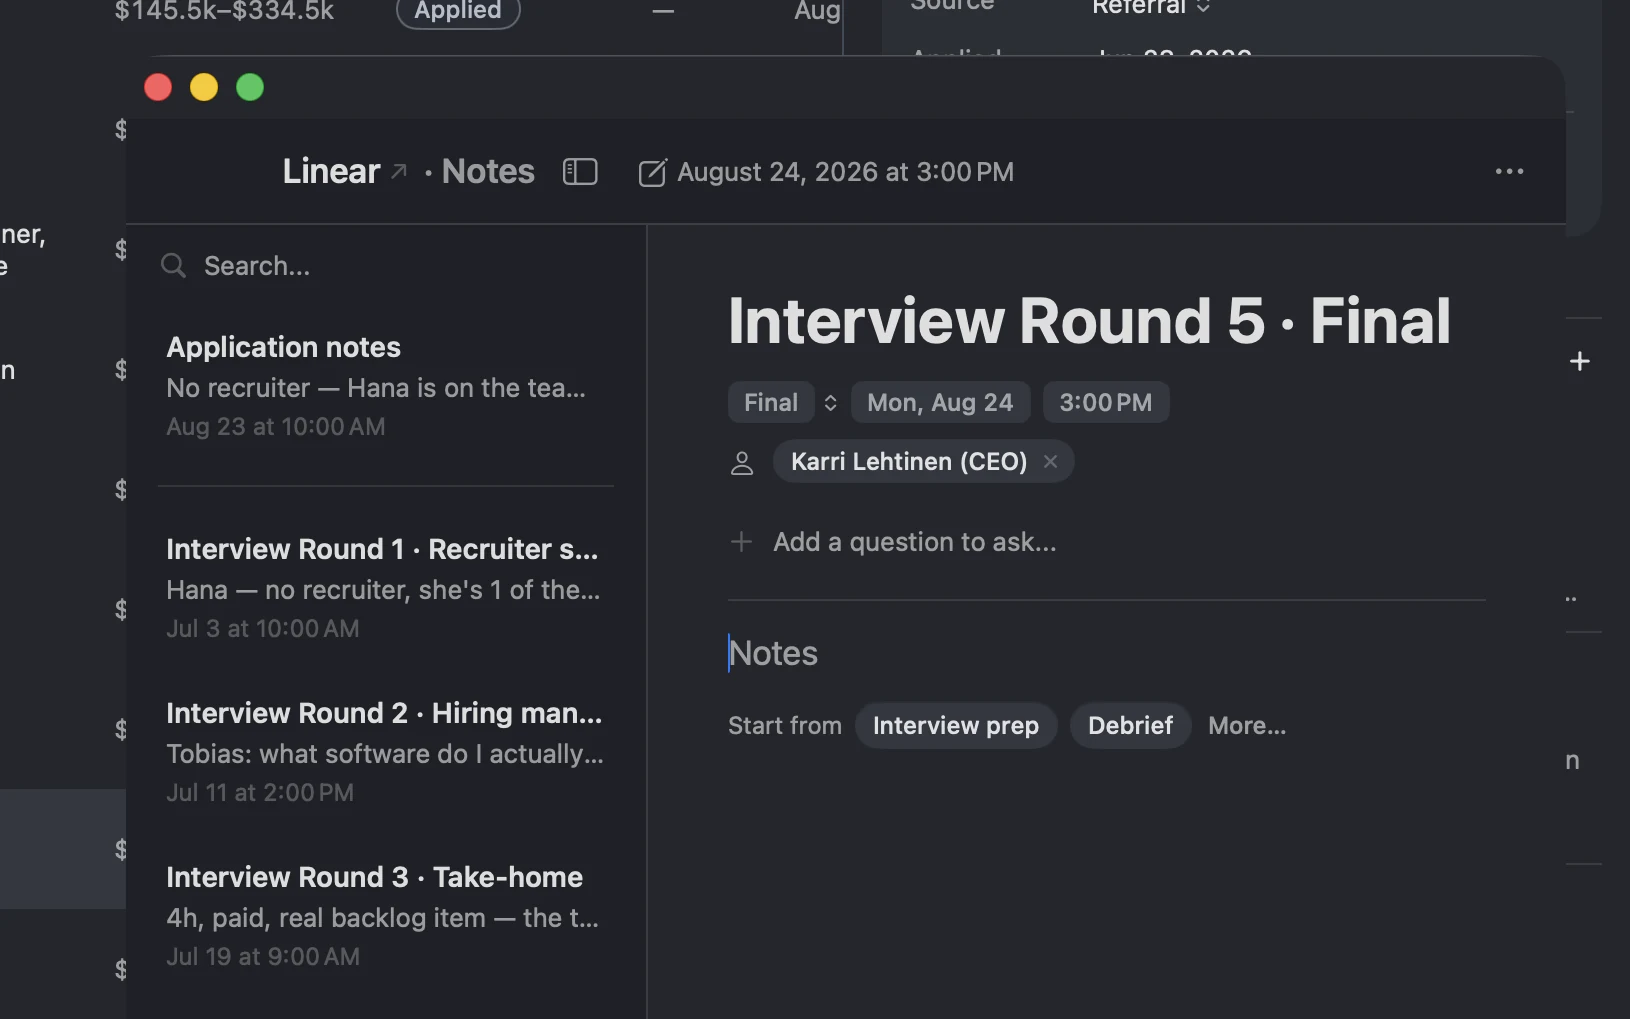Start from Interview prep template

point(956,725)
